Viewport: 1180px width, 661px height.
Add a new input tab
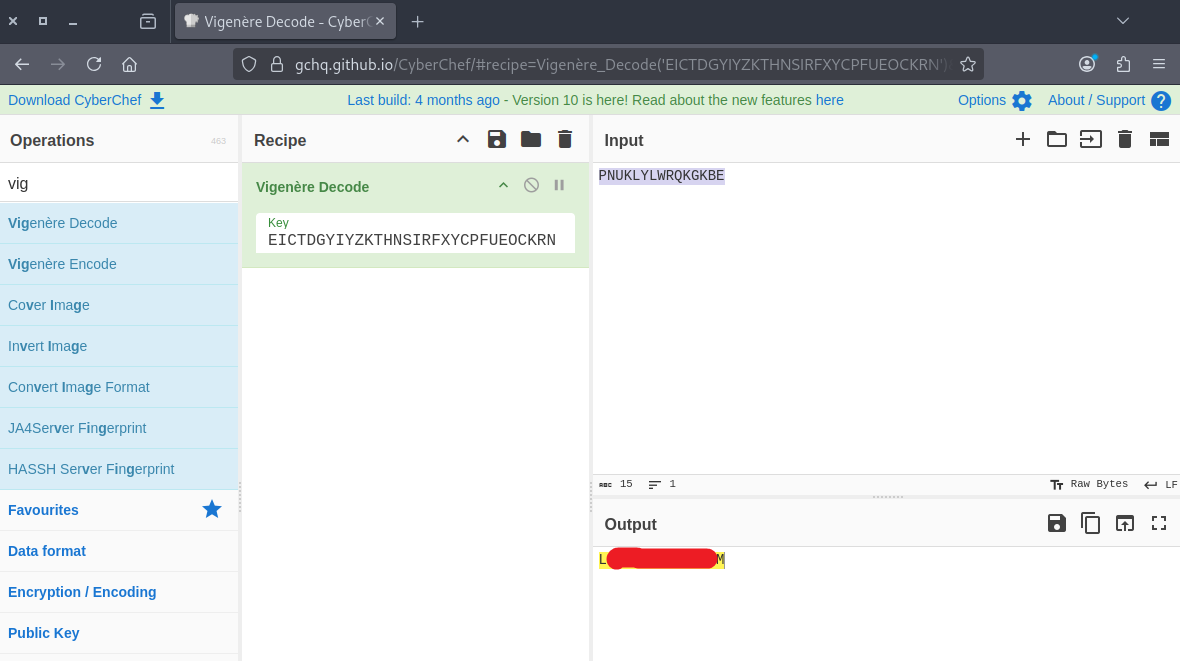click(x=1022, y=140)
